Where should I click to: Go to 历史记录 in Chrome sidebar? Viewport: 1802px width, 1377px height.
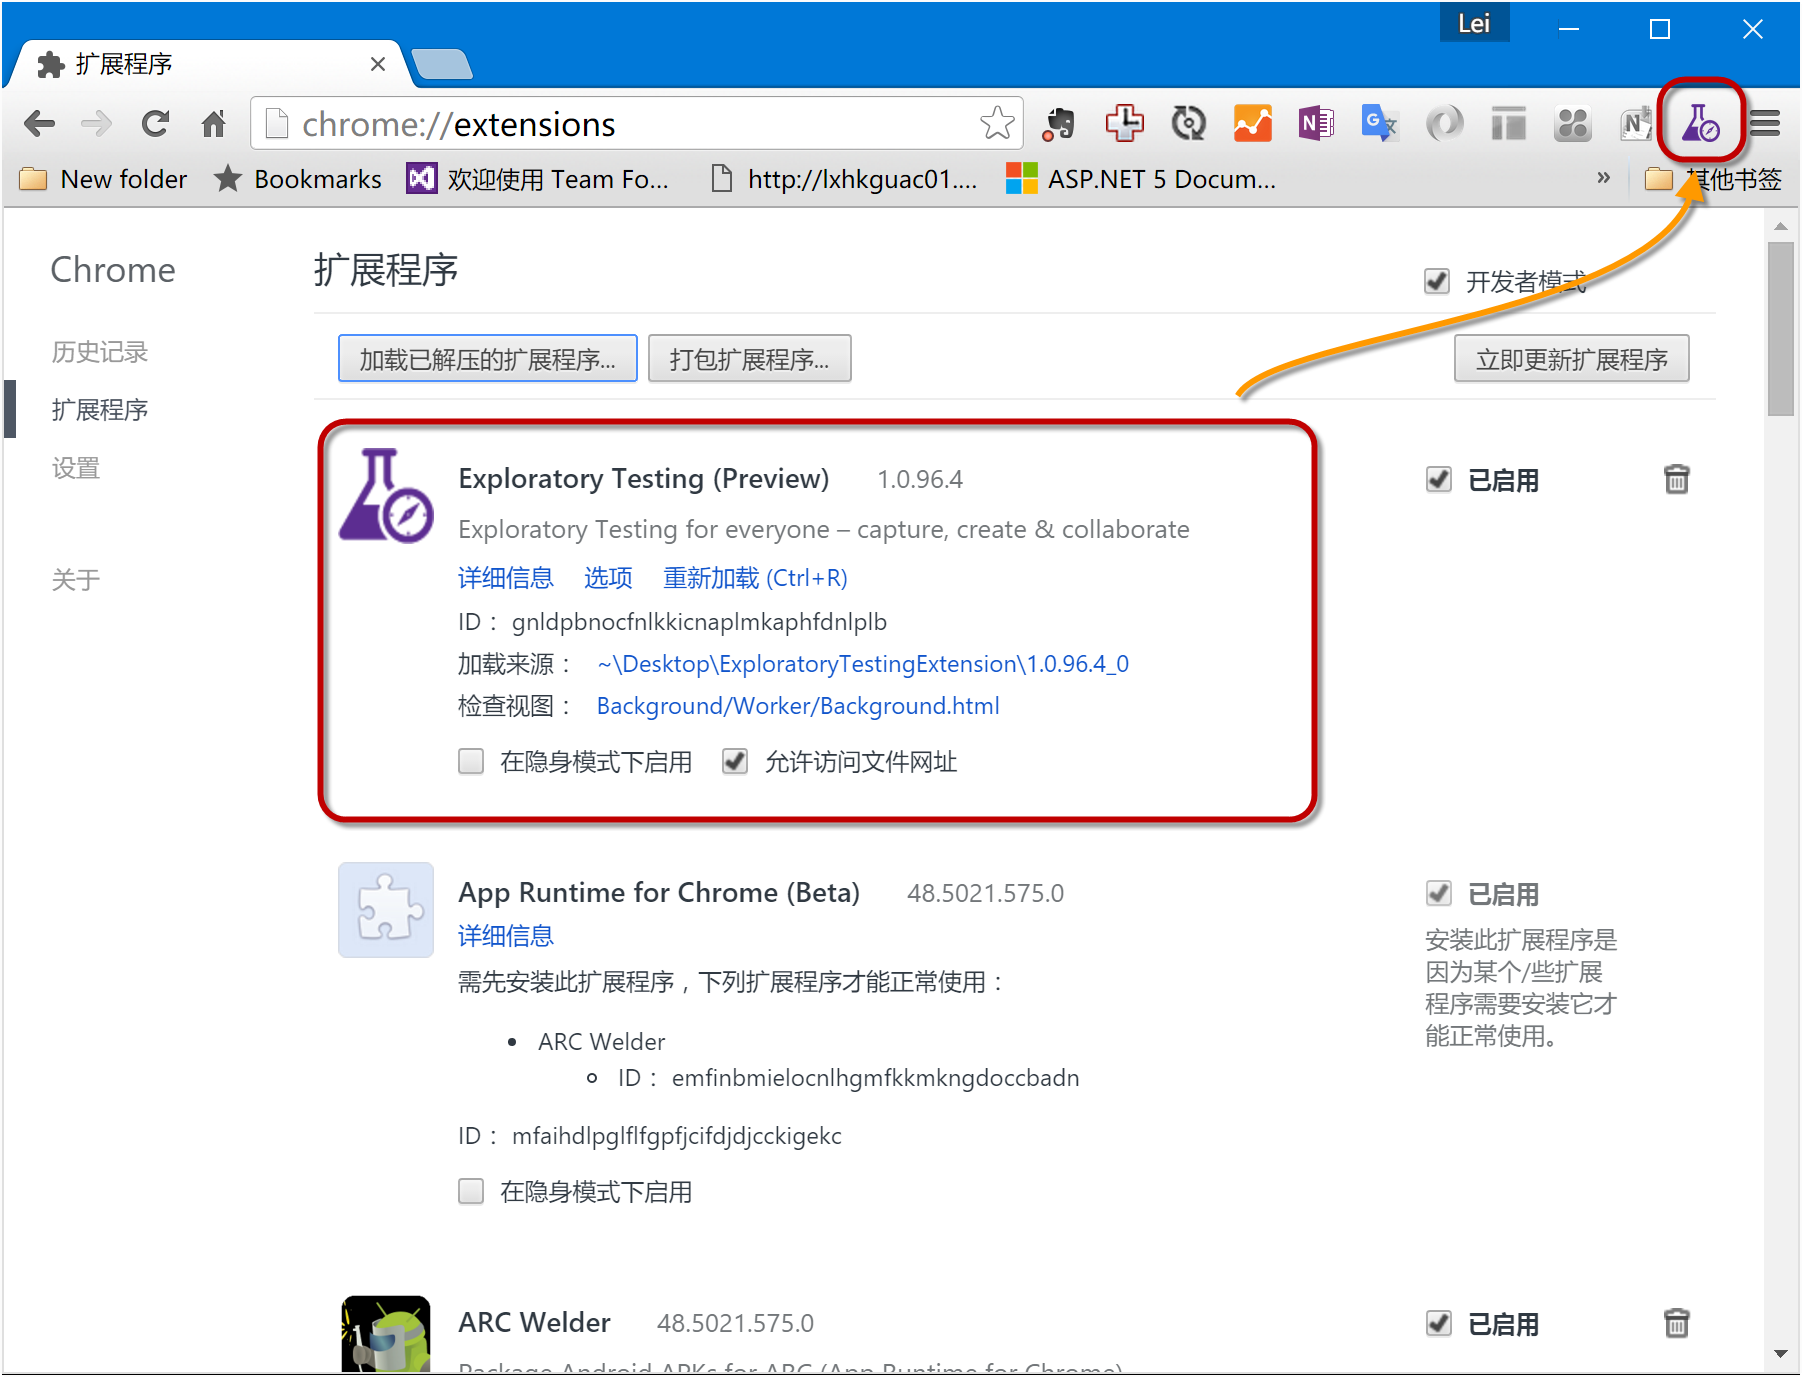(x=100, y=352)
